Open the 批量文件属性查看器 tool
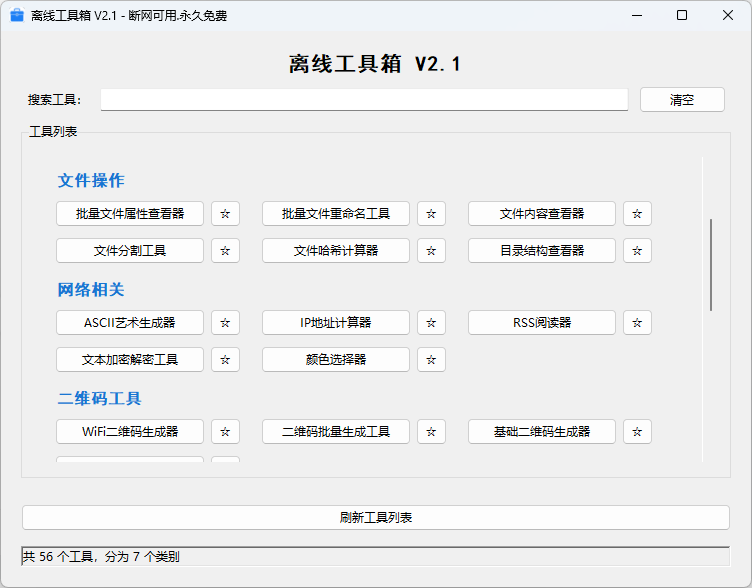This screenshot has width=752, height=588. point(130,214)
